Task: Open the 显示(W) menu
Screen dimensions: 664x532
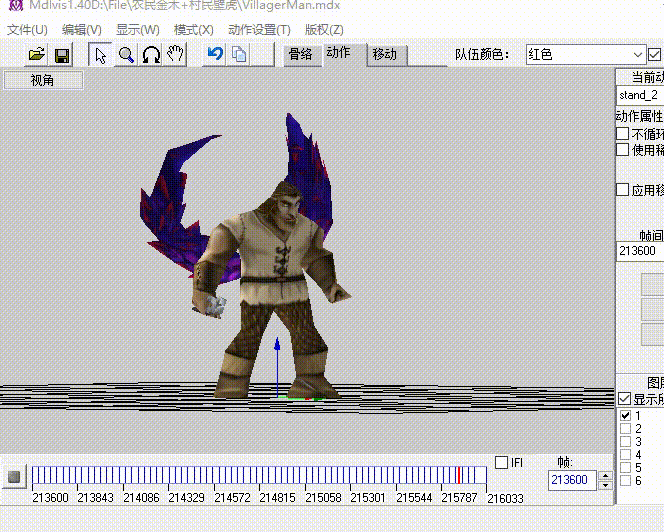Action: [138, 30]
